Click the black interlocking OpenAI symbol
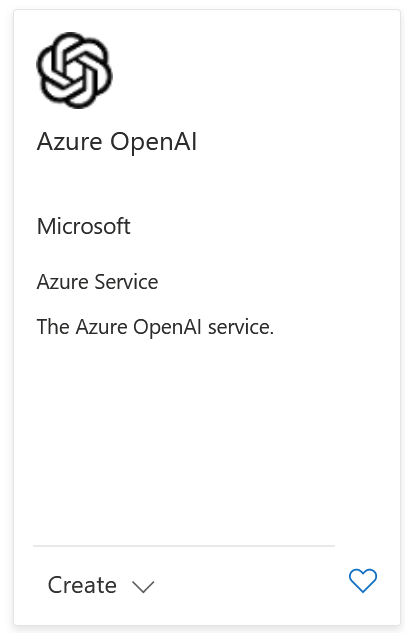 click(74, 70)
